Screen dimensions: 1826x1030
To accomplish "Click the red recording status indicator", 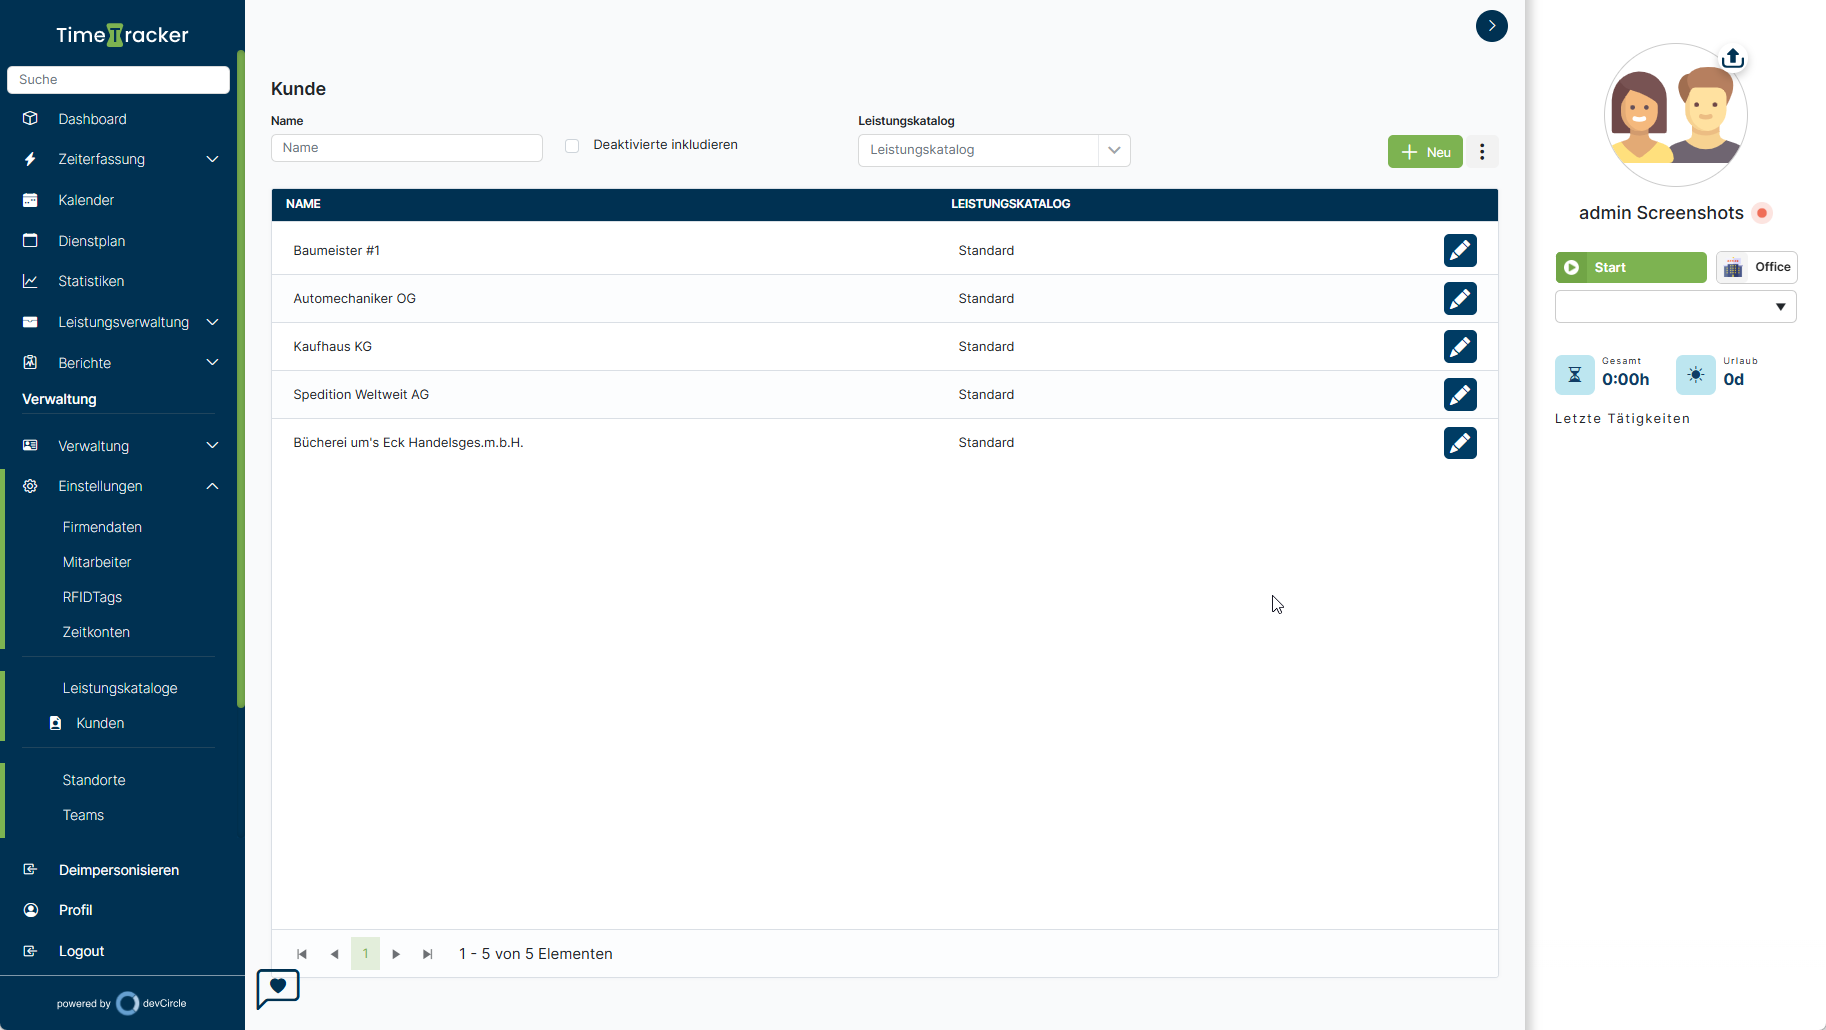I will pos(1762,213).
